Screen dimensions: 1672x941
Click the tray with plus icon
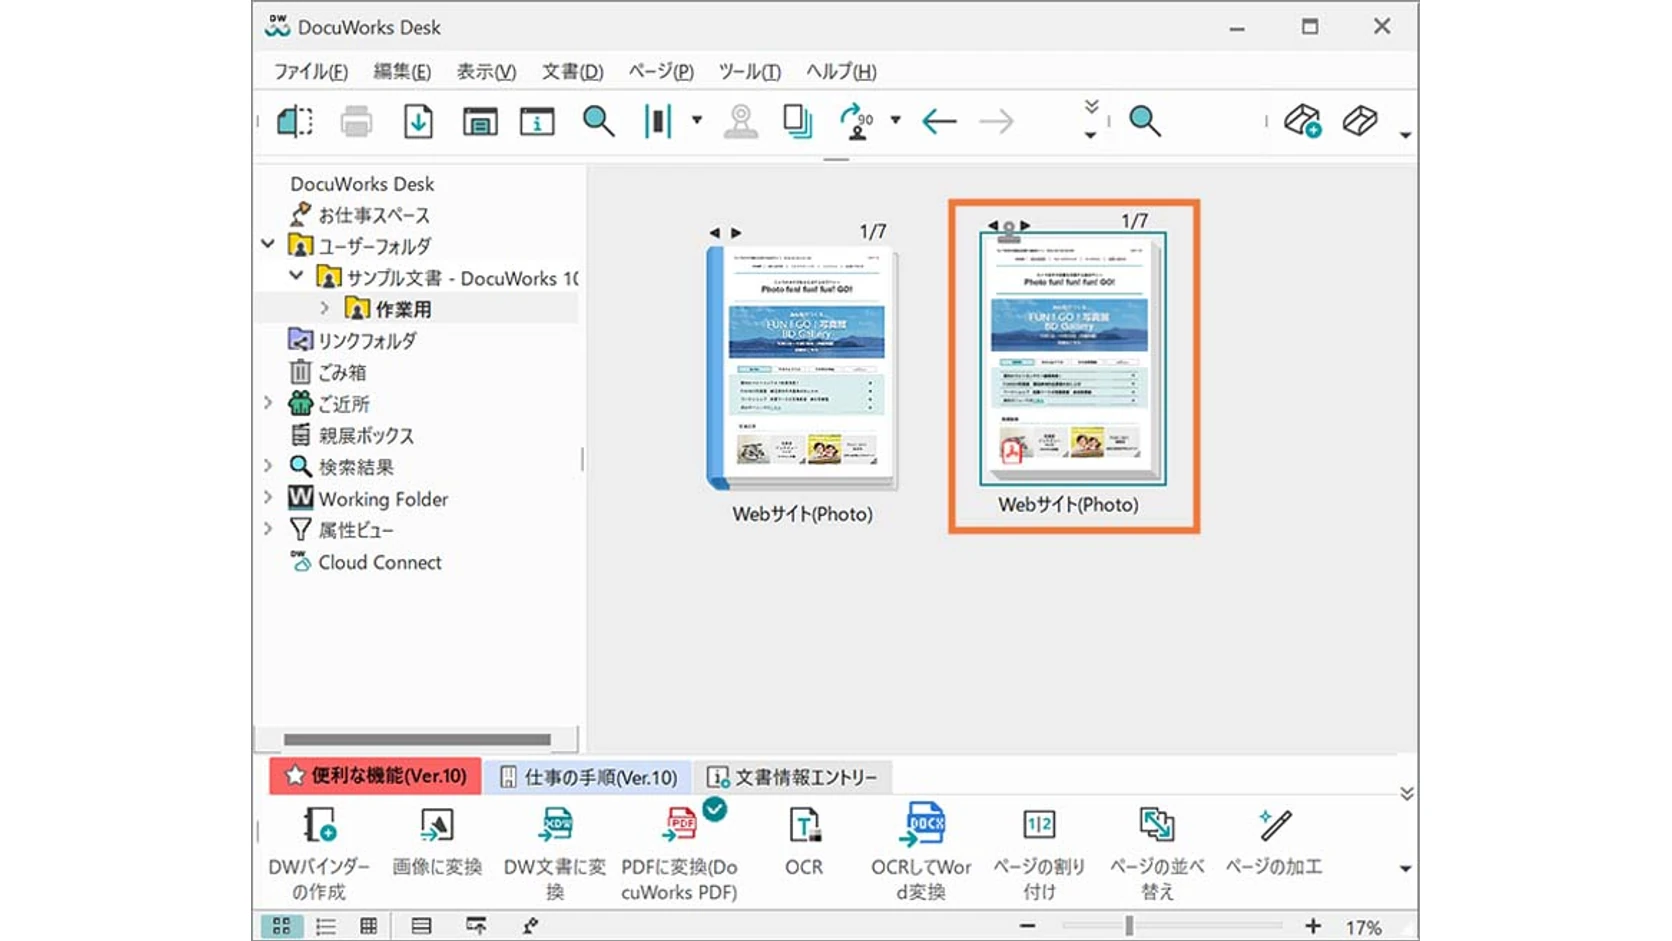(x=1303, y=121)
